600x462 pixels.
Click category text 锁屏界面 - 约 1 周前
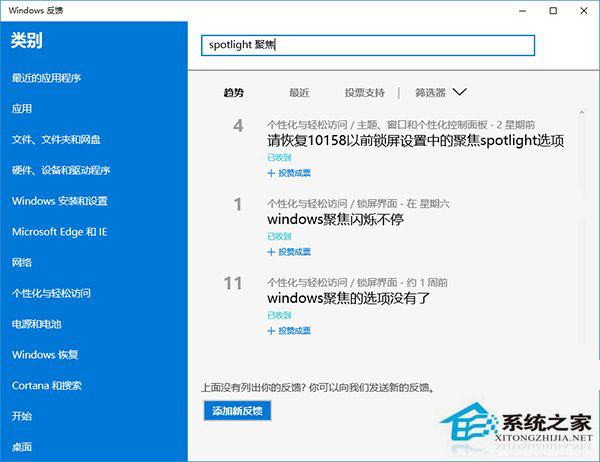click(x=402, y=282)
